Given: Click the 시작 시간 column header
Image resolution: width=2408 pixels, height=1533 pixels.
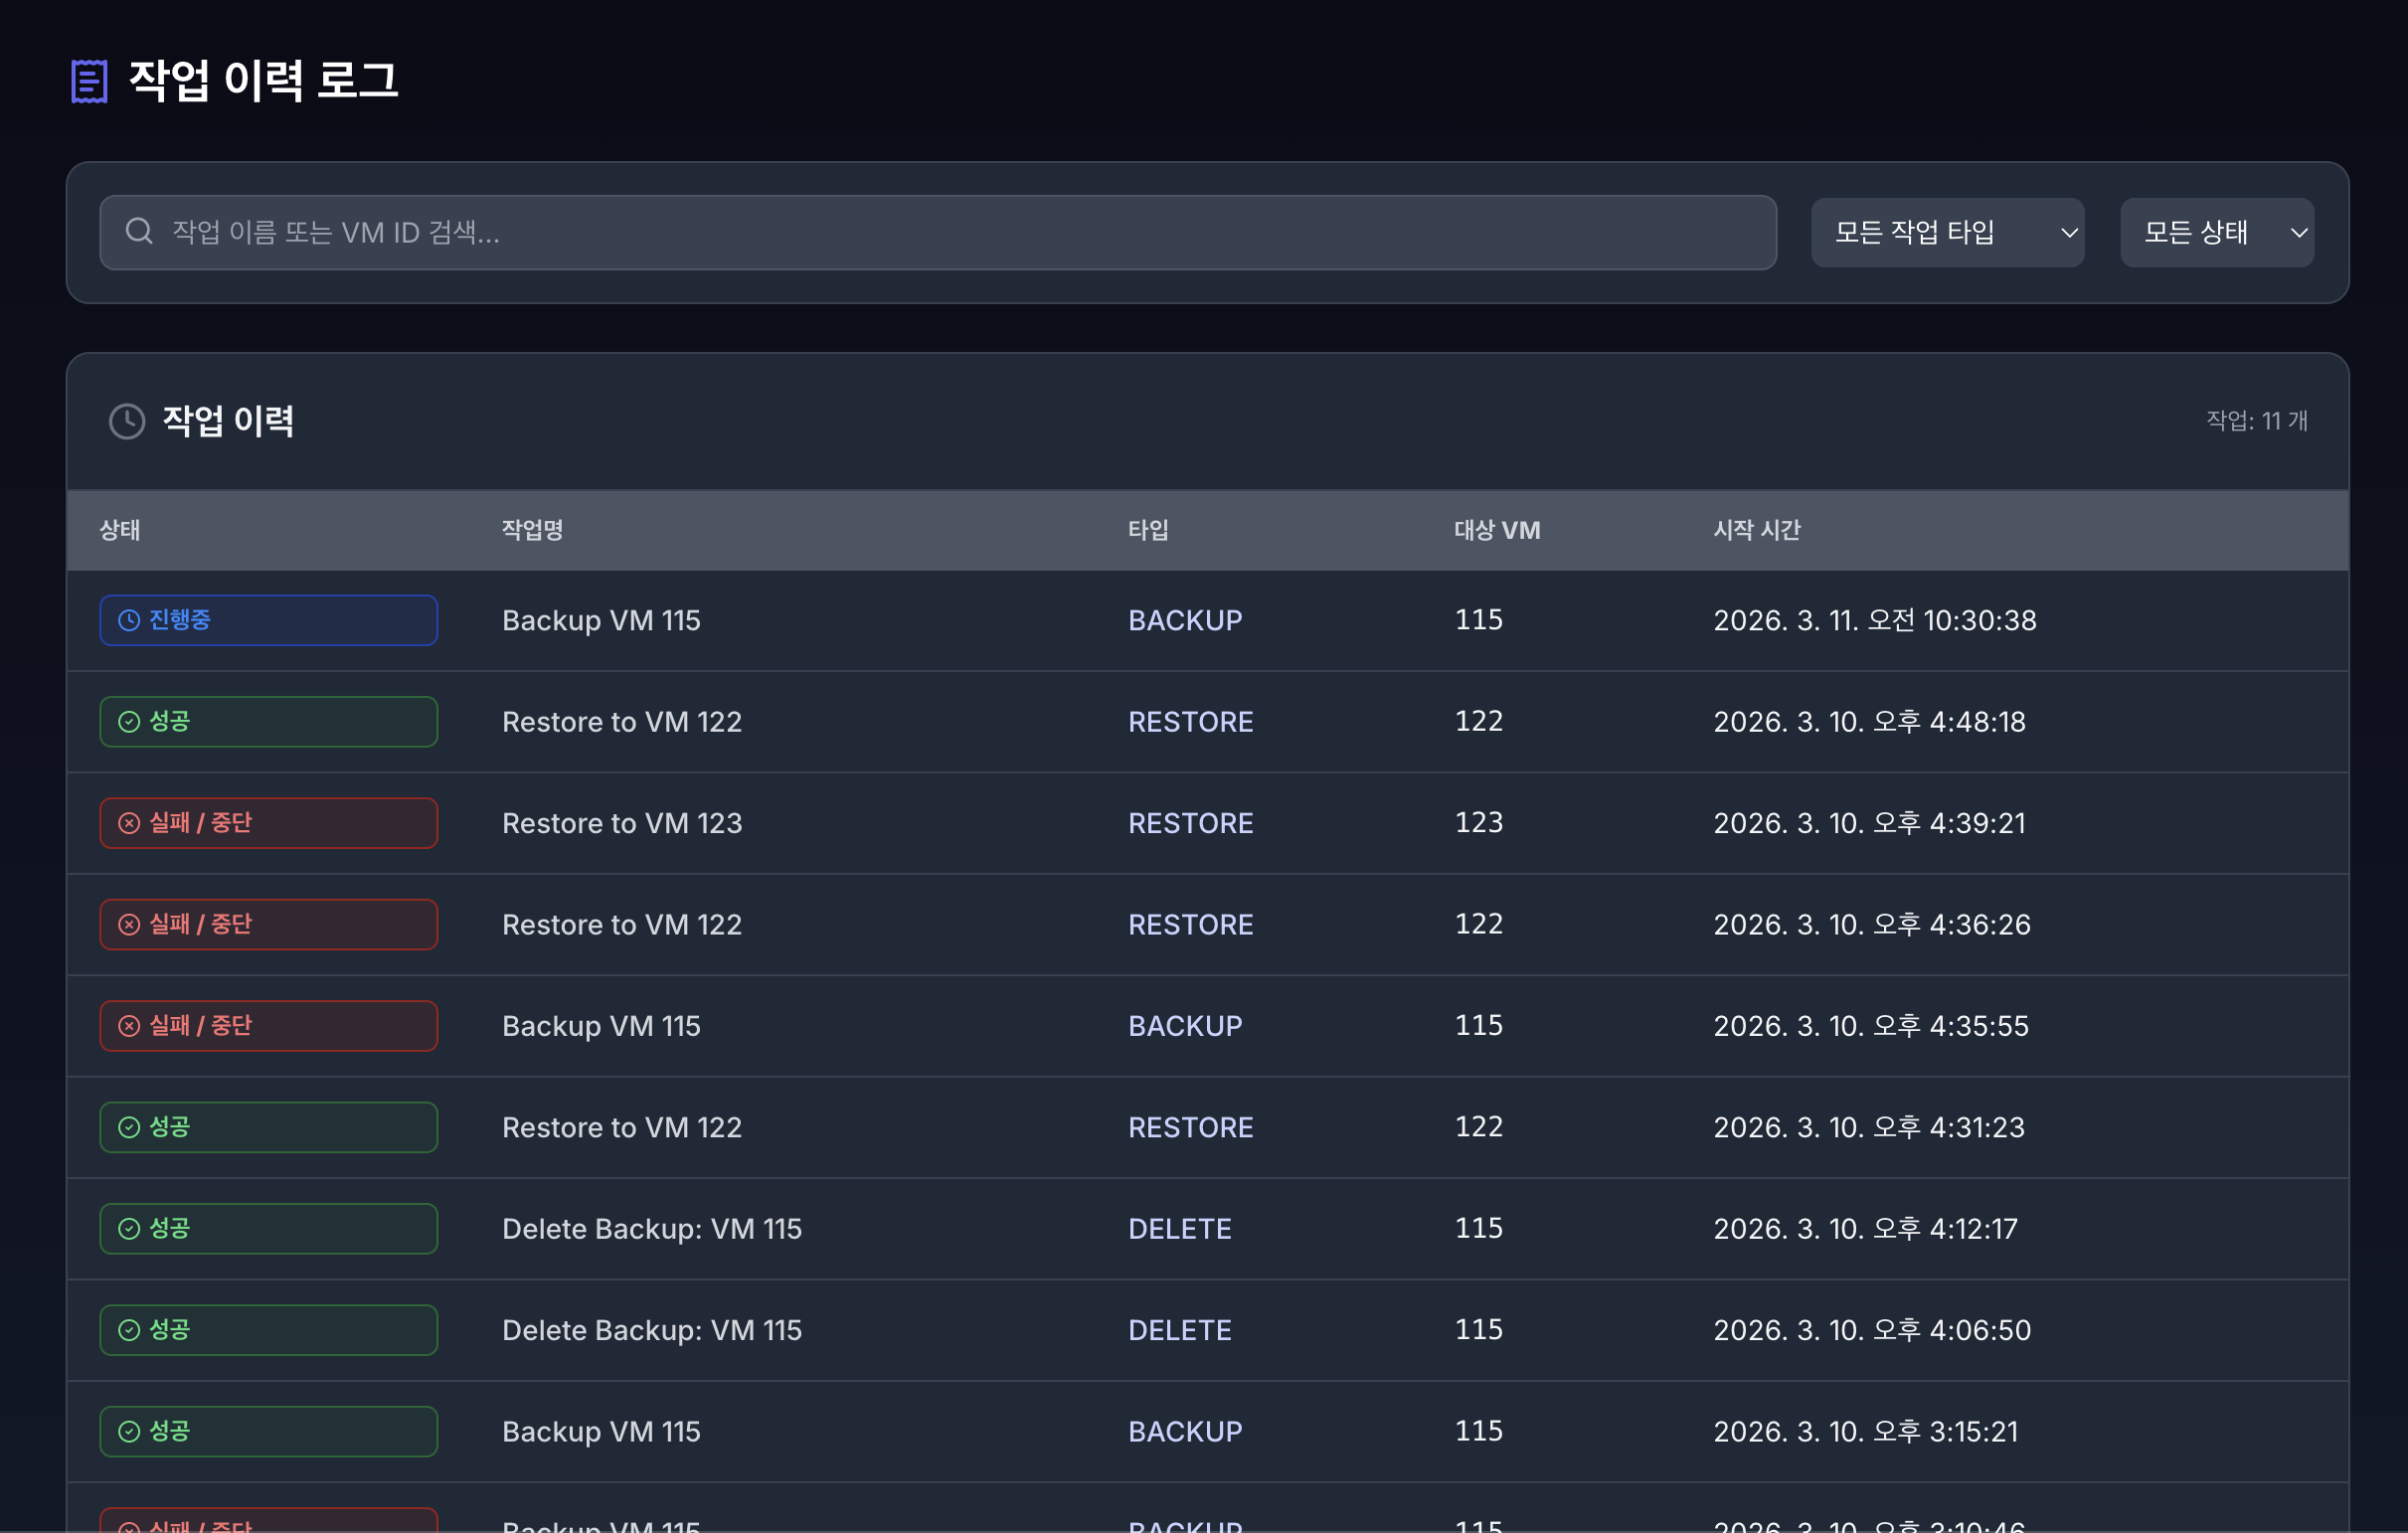Looking at the screenshot, I should pyautogui.click(x=1756, y=530).
